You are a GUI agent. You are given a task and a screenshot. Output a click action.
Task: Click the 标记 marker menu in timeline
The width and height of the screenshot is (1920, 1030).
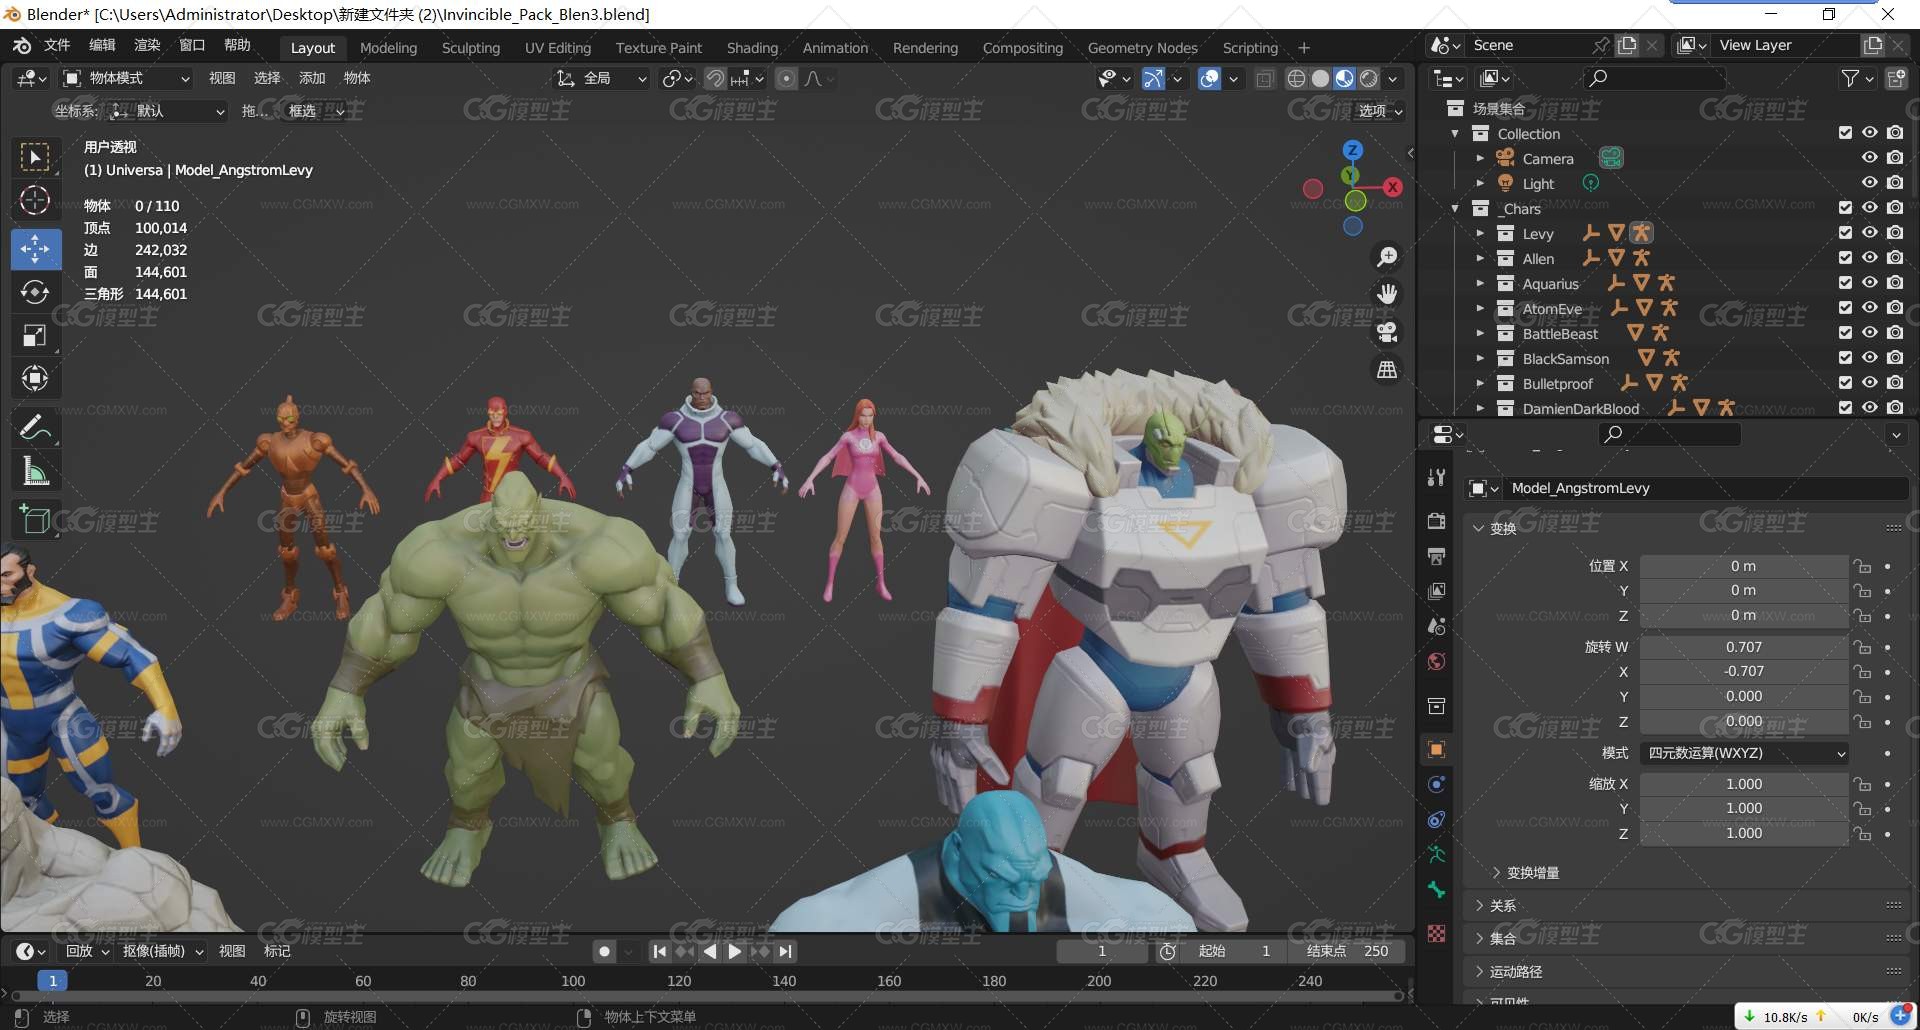pos(277,952)
